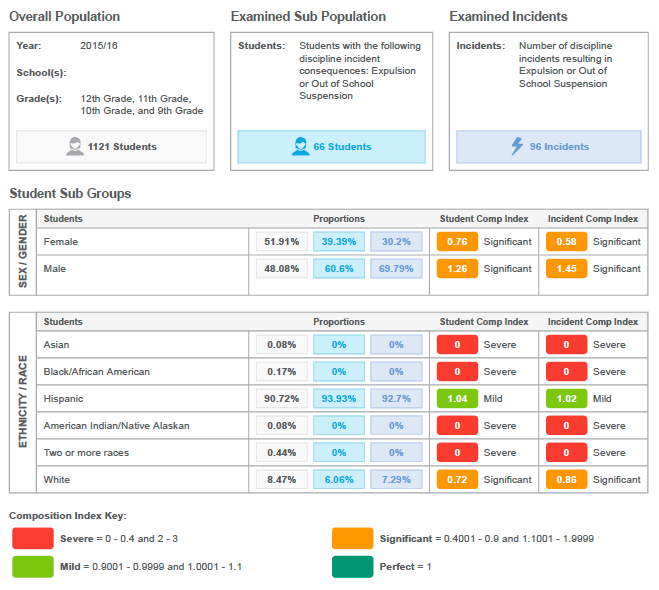Click the Male 69.79% incident proportion box

[x=396, y=268]
